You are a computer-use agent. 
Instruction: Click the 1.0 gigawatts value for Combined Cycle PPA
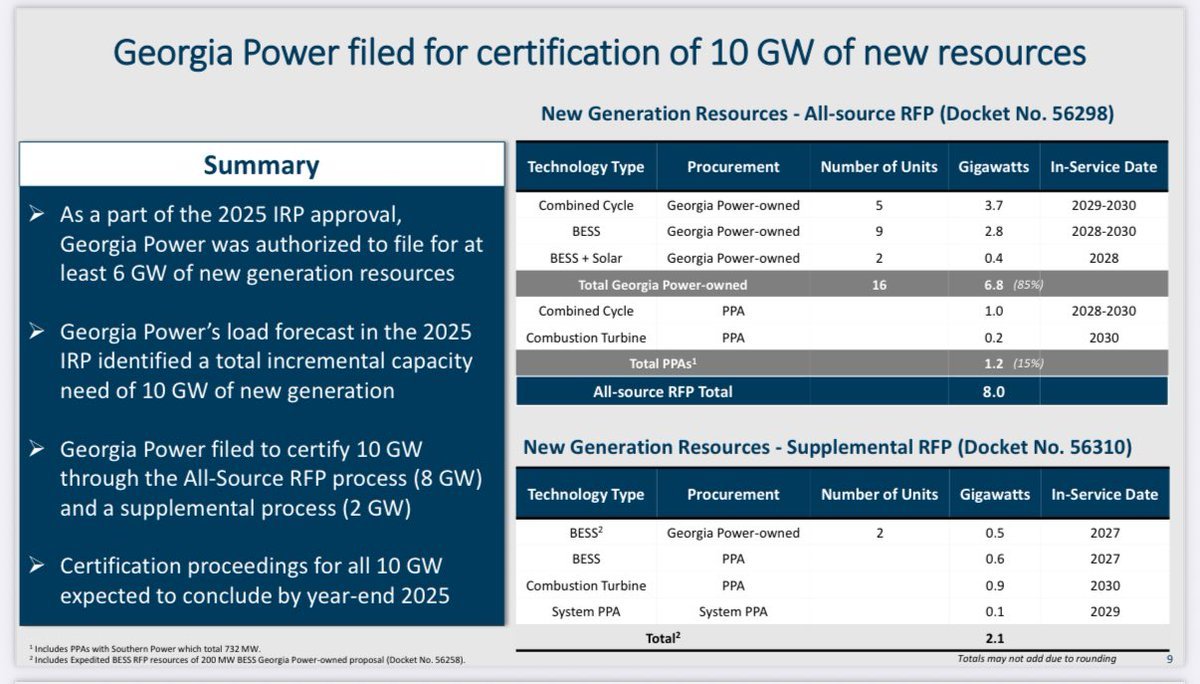(x=994, y=311)
